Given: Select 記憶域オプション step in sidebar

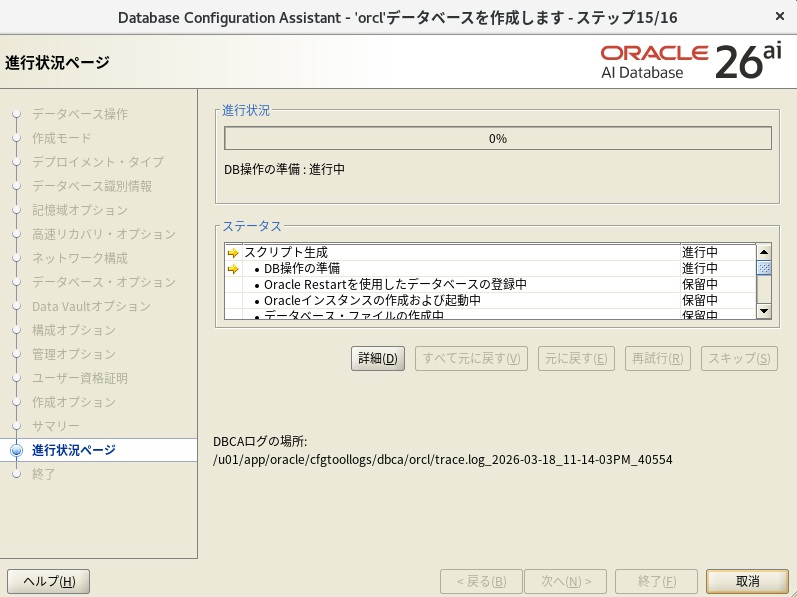Looking at the screenshot, I should pyautogui.click(x=80, y=210).
